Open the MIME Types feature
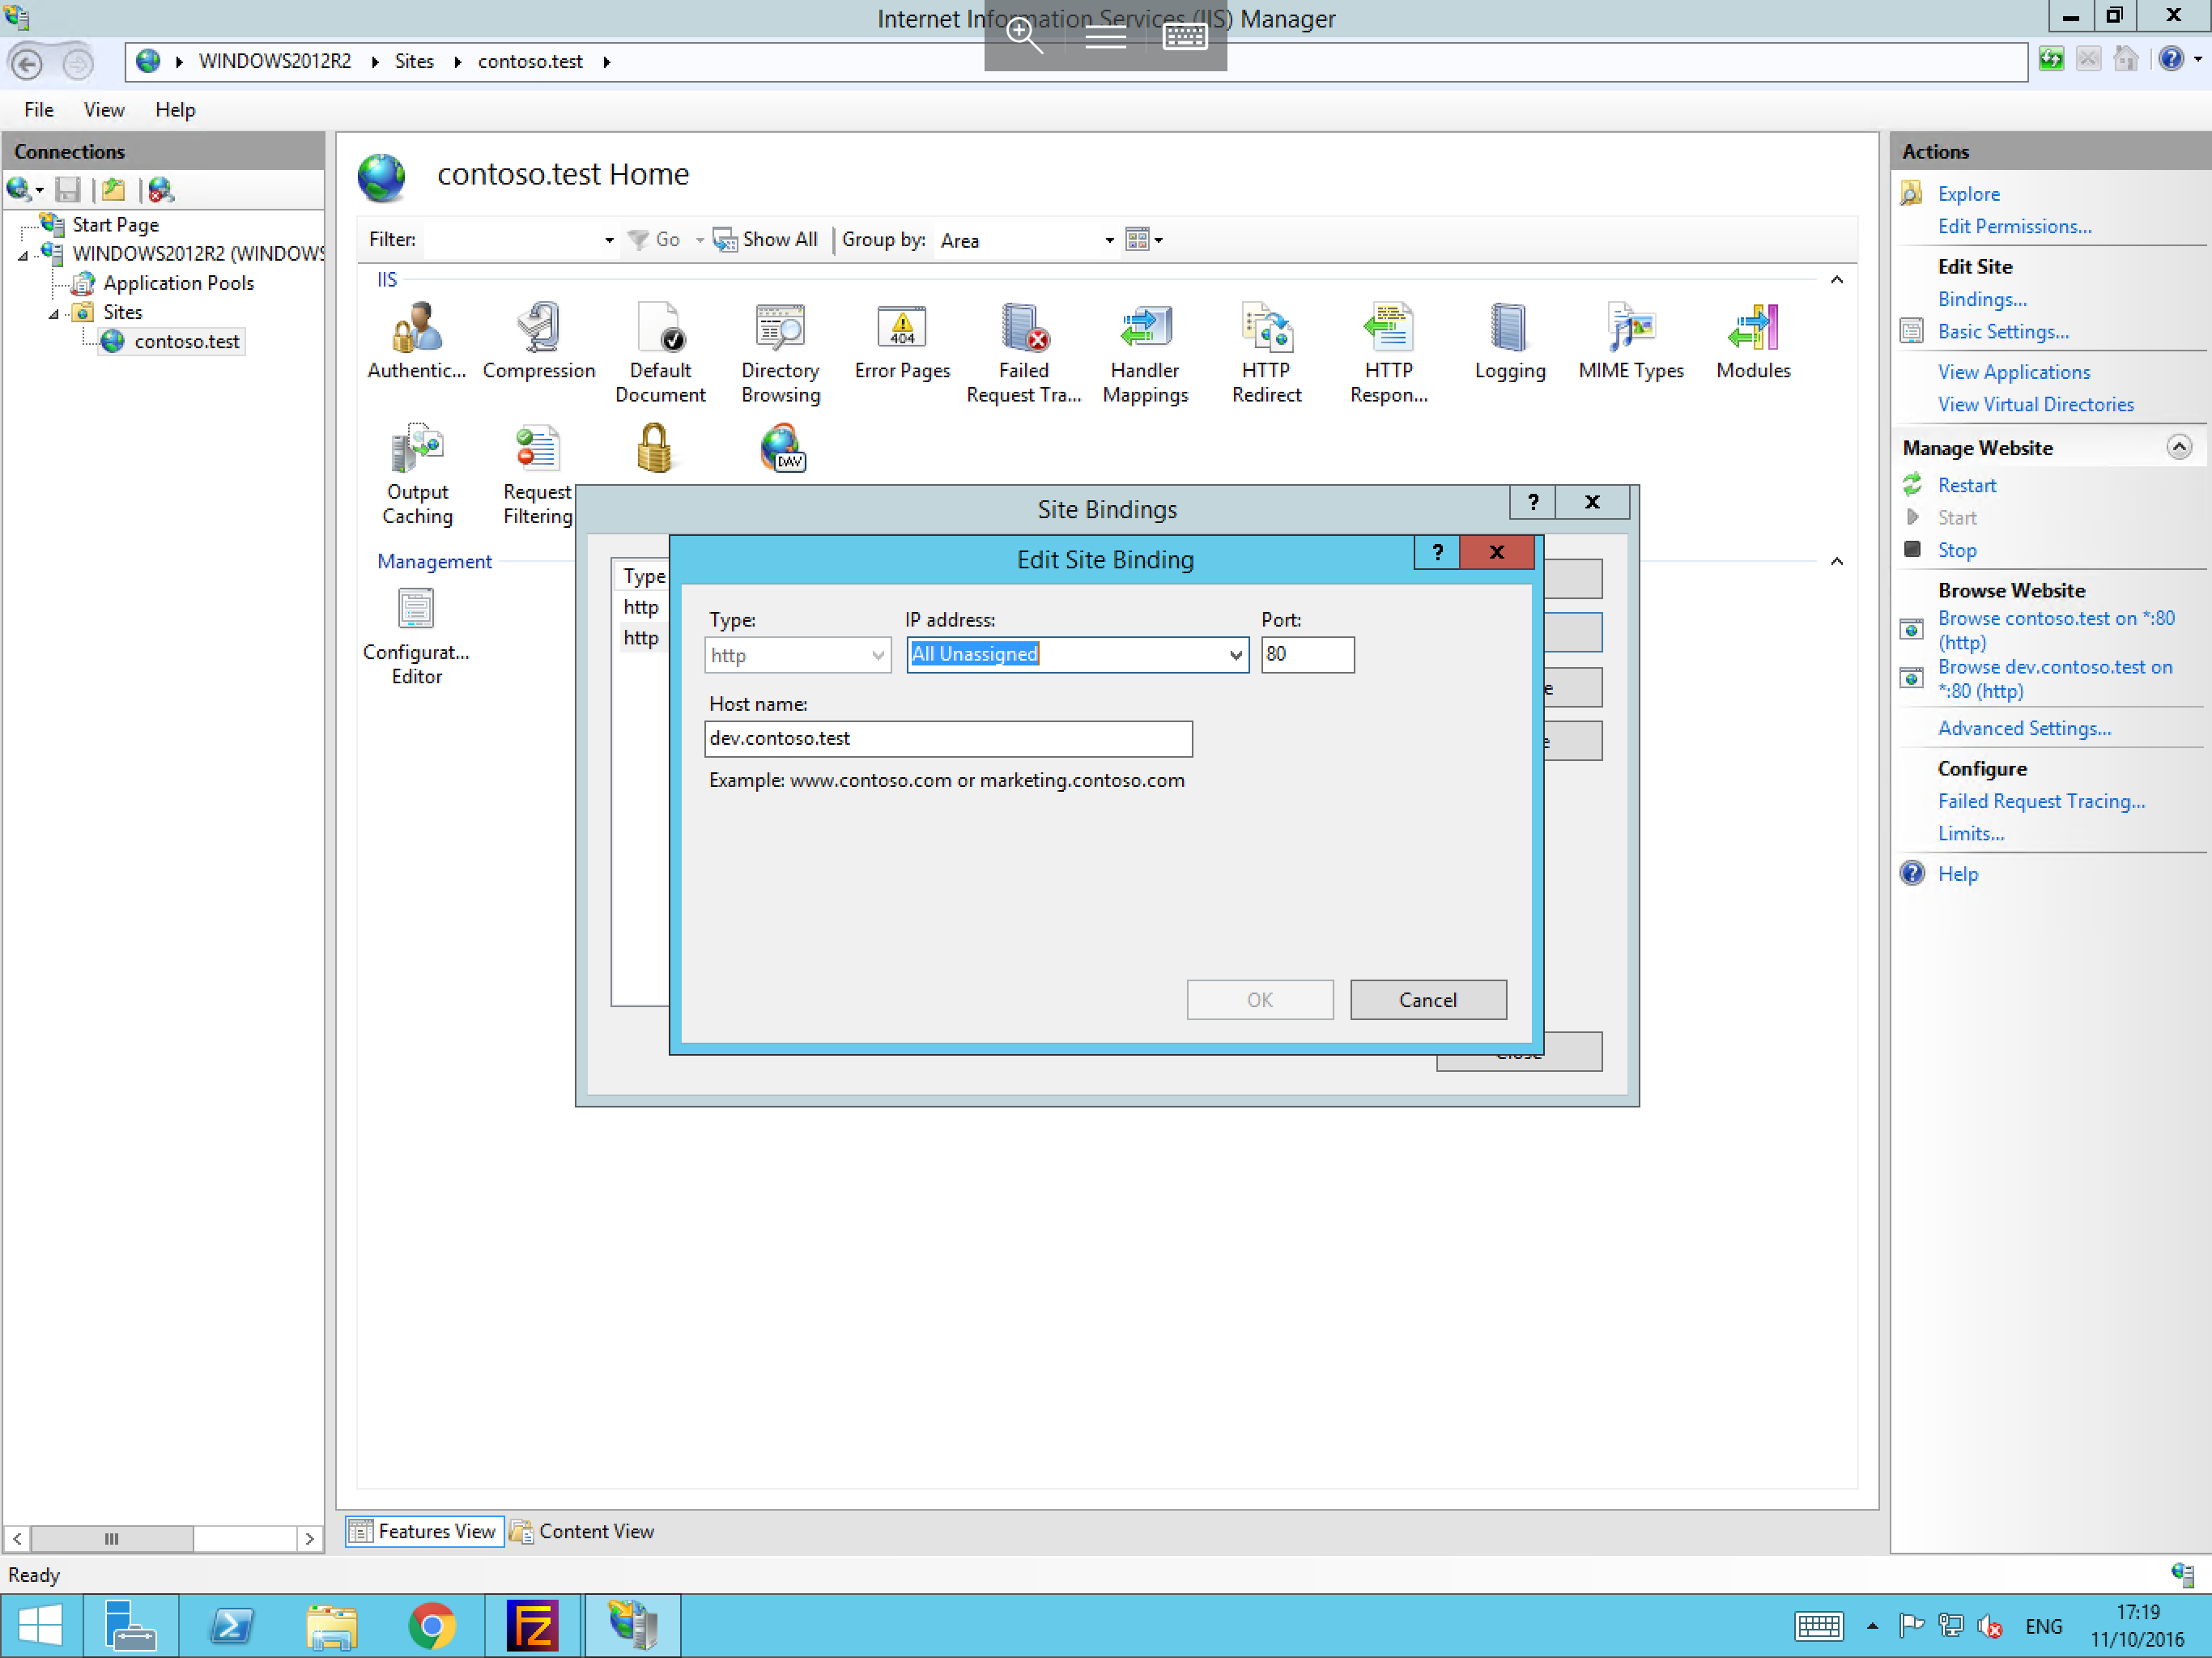Screen dimensions: 2212x1658 point(1631,342)
